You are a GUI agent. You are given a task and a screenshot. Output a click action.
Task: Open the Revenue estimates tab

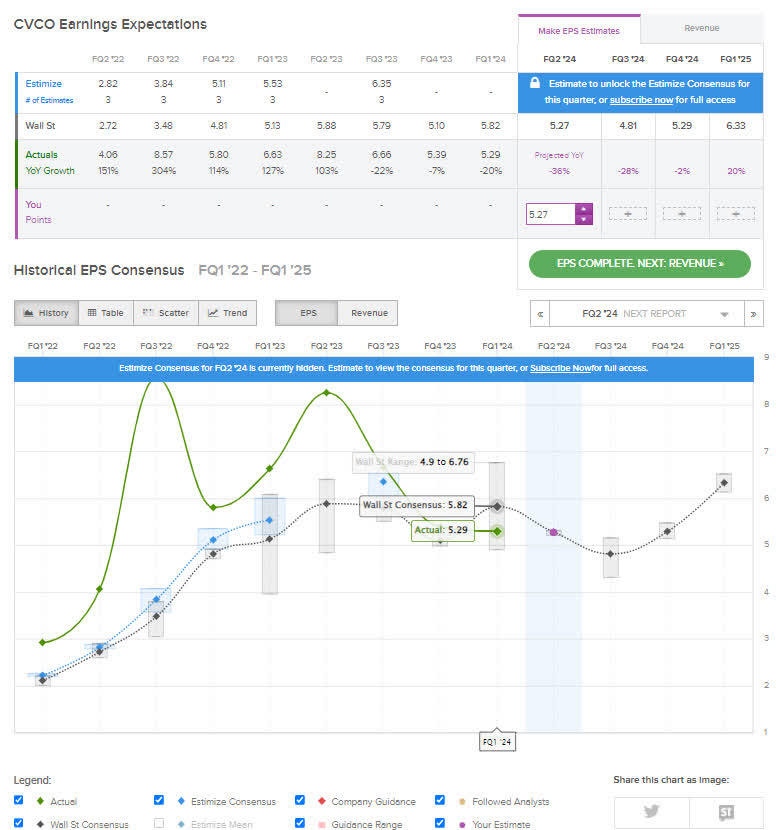click(701, 28)
